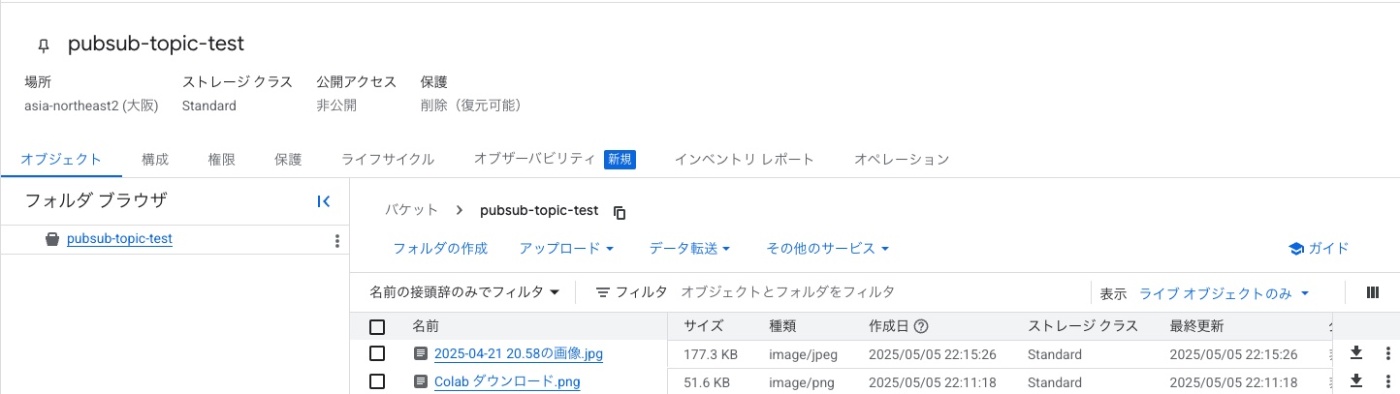This screenshot has width=1400, height=394.
Task: Open column display options icon
Action: pos(1372,292)
